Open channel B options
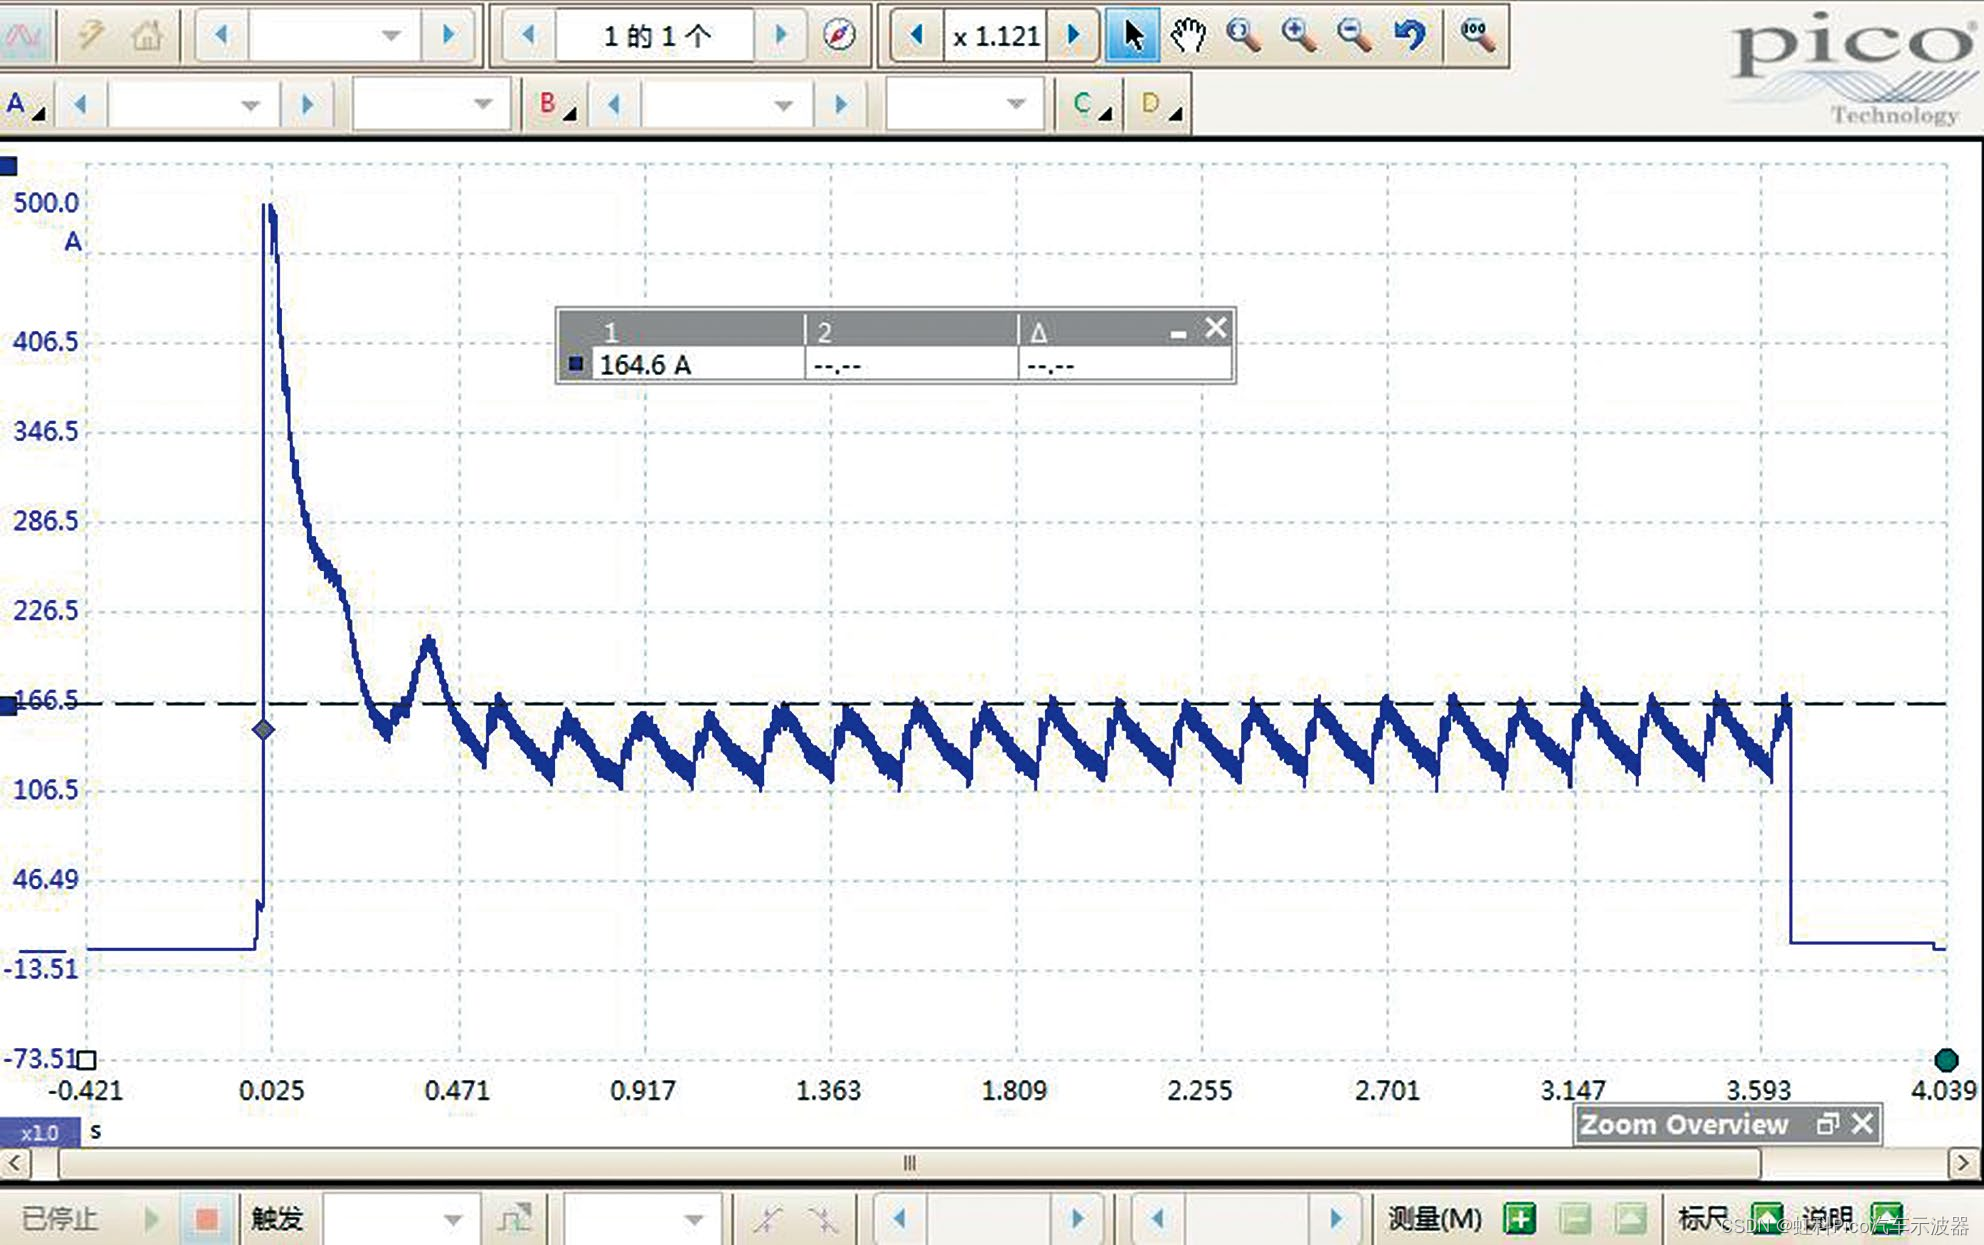 click(x=557, y=104)
